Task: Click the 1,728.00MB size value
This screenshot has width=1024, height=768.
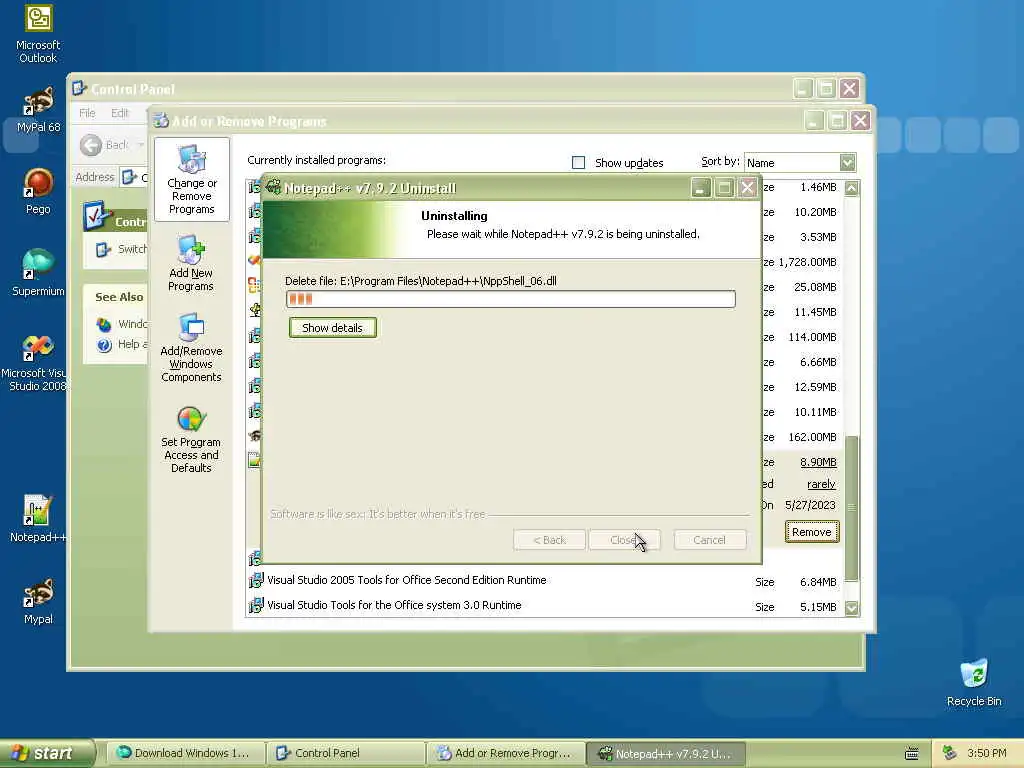Action: pos(807,262)
